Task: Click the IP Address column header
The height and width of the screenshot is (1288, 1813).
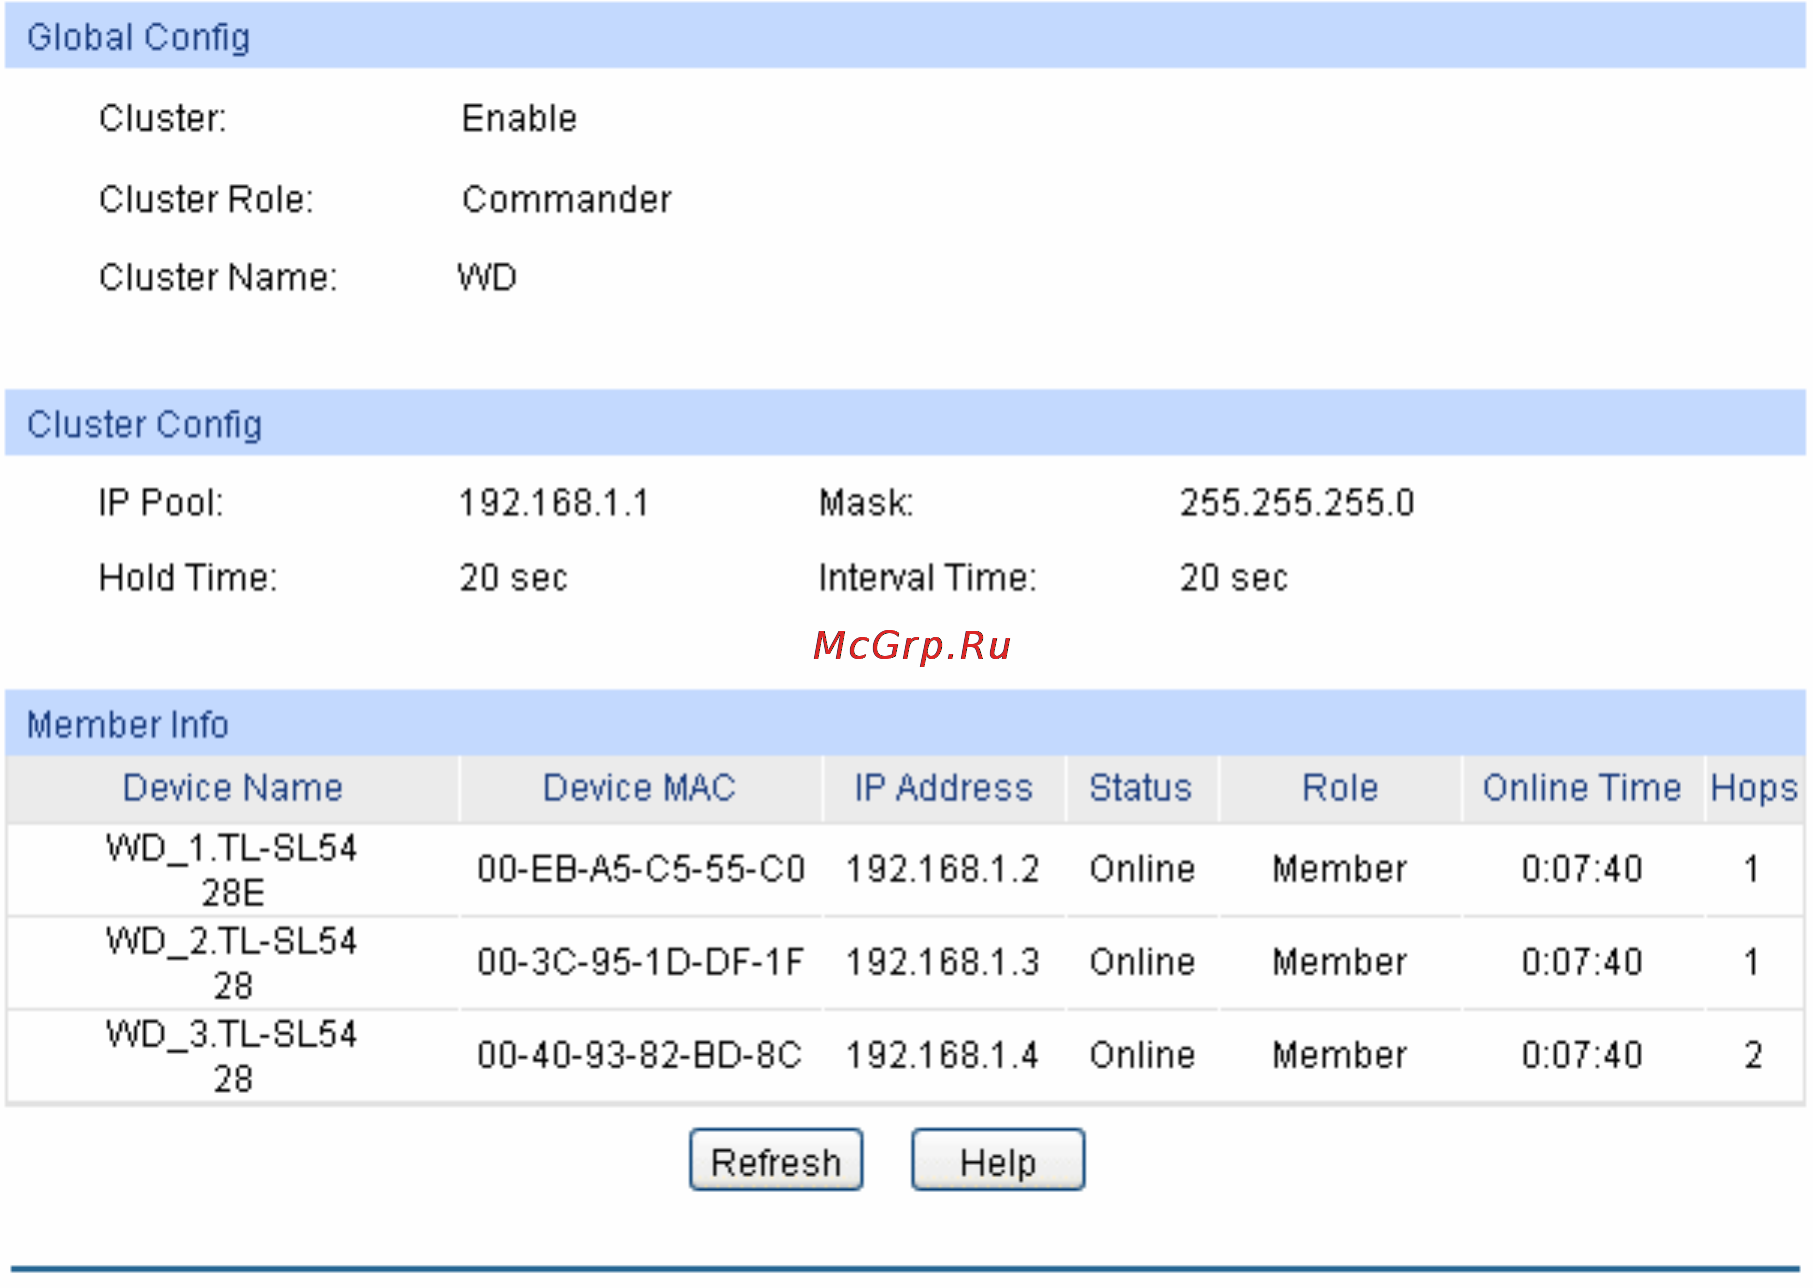Action: click(x=943, y=788)
